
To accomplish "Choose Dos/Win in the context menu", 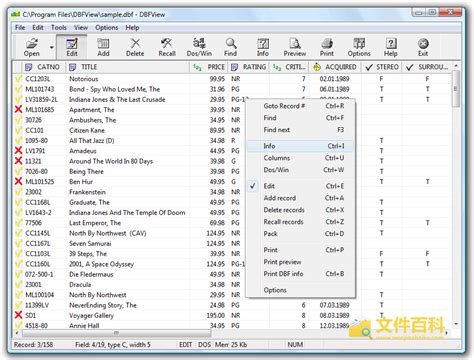I will (300, 170).
